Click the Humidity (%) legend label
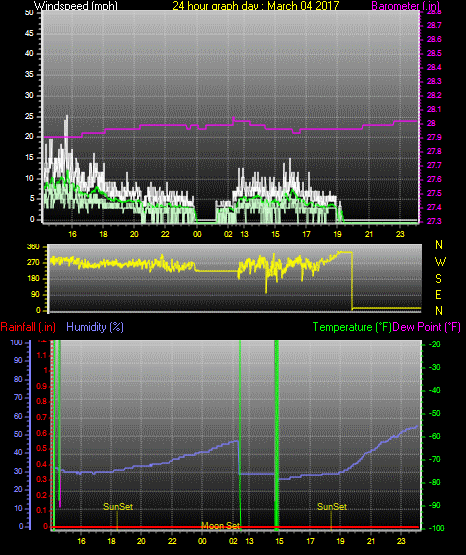466x555 pixels. [95, 327]
